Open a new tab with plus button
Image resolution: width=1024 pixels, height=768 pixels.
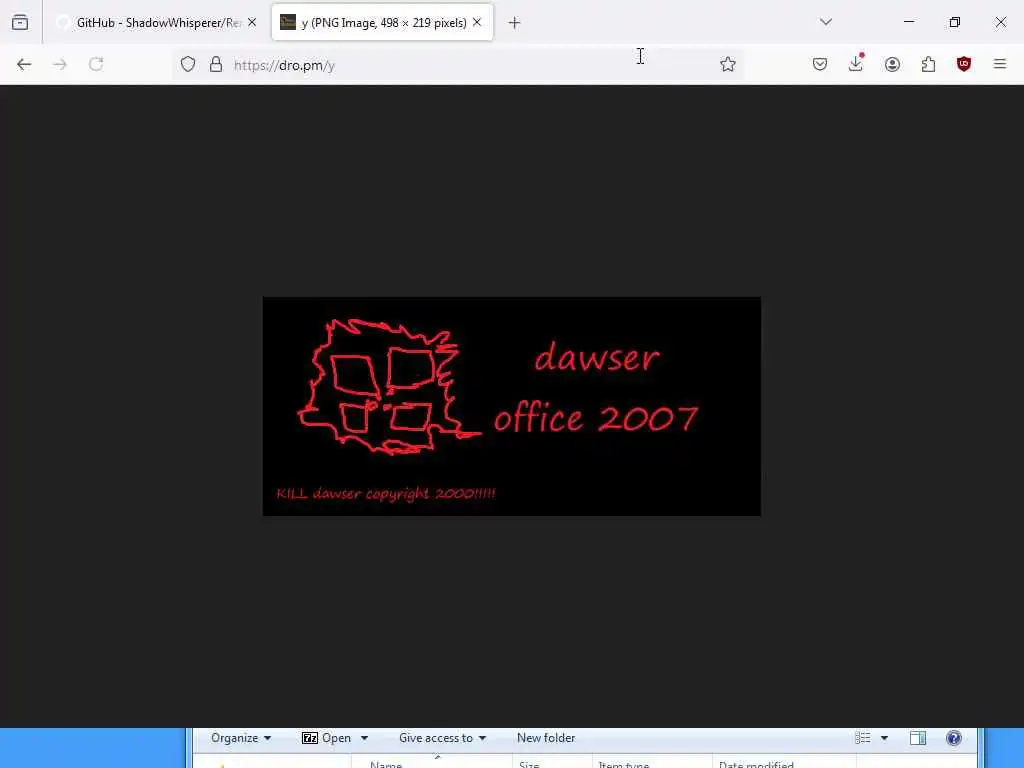(514, 23)
